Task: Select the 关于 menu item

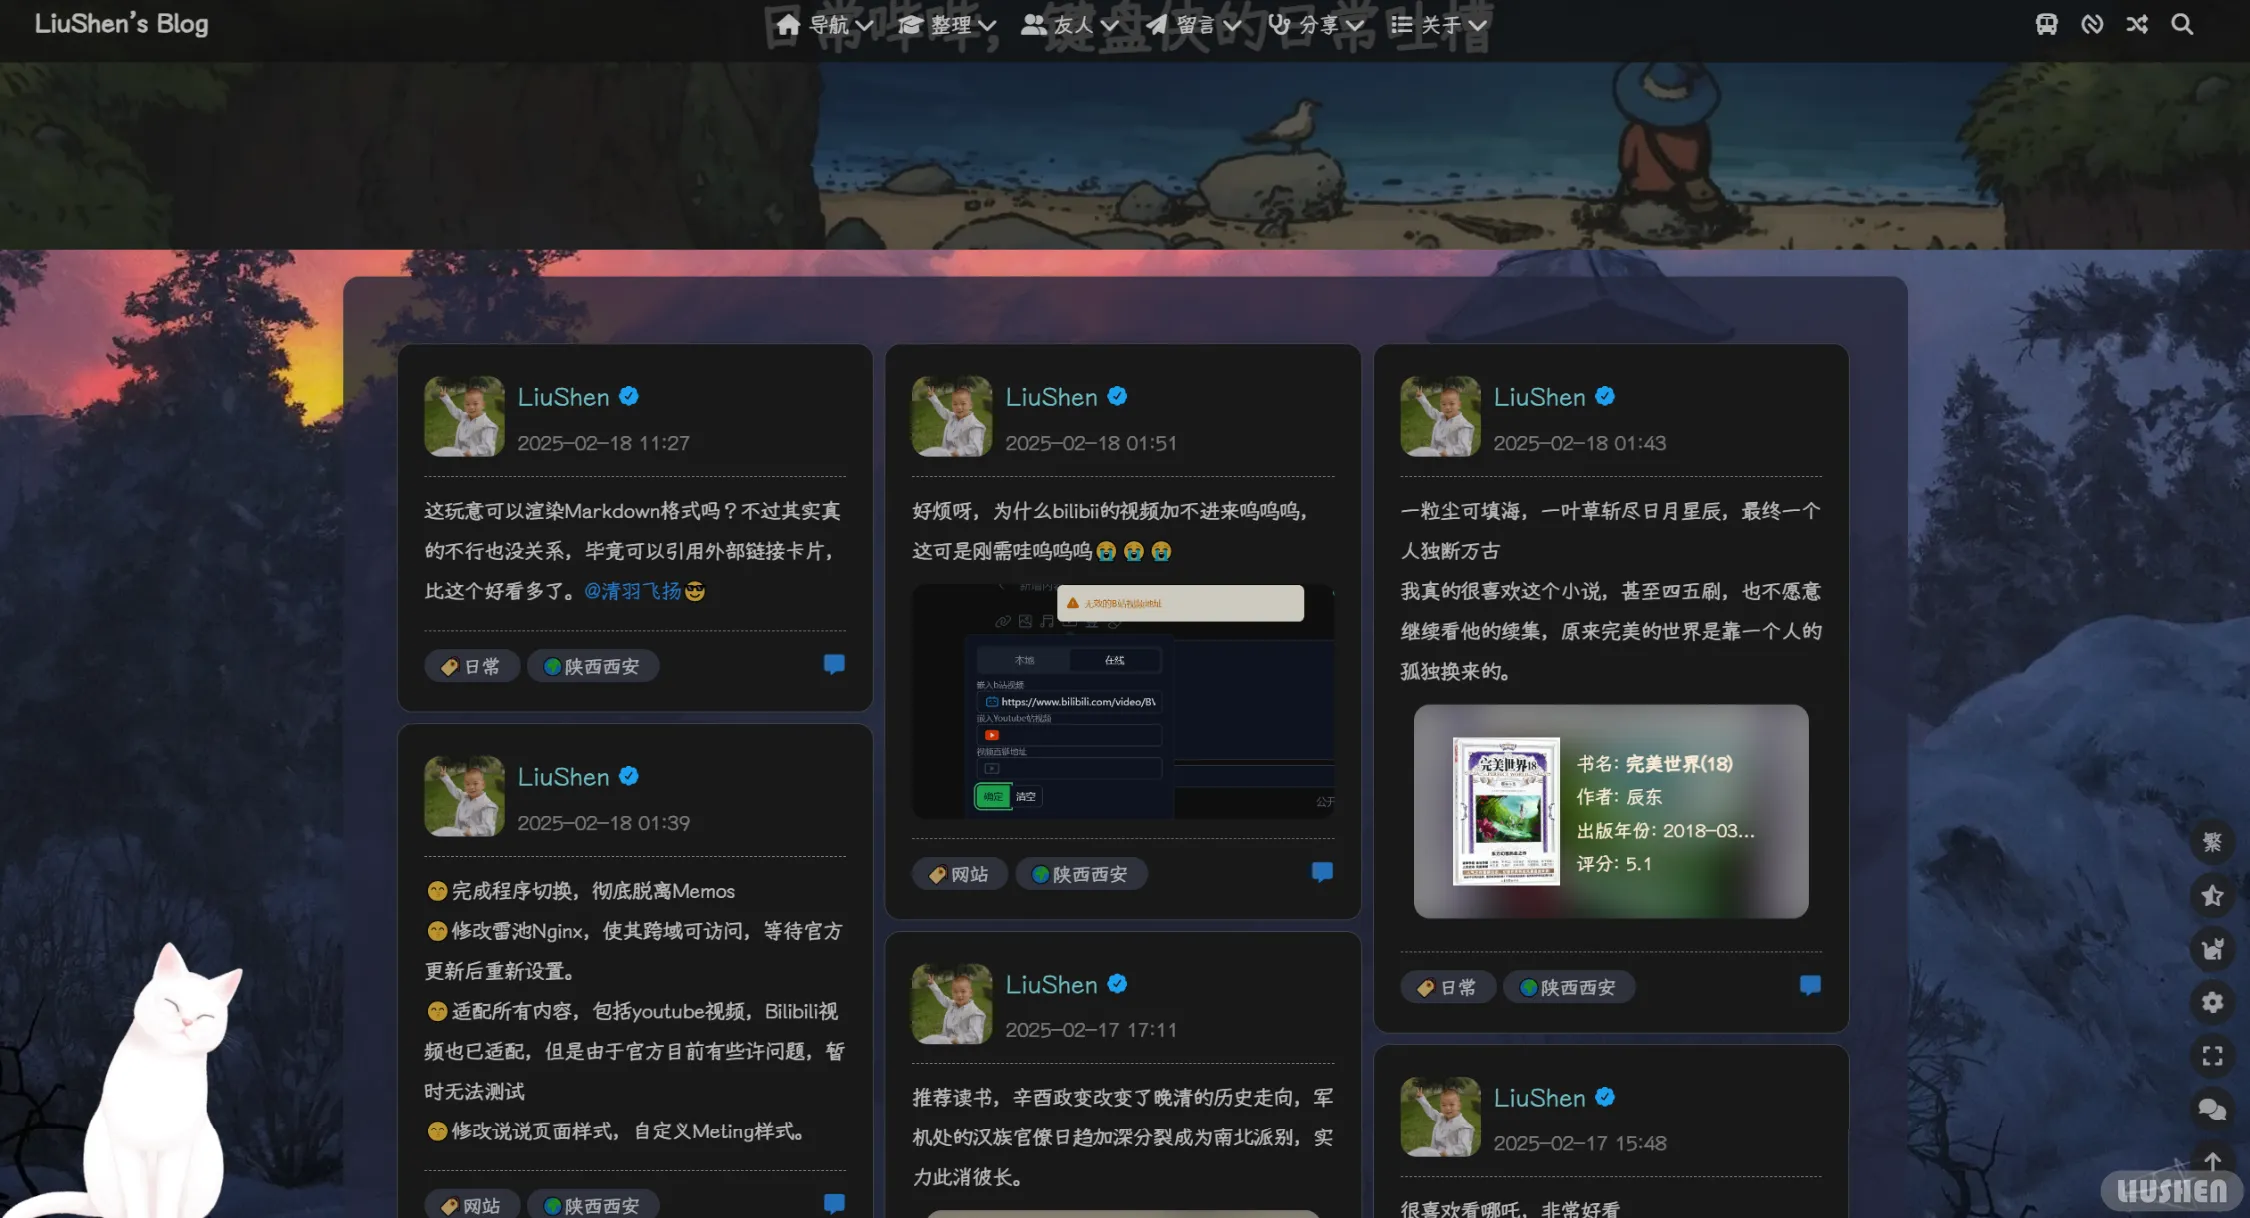Action: coord(1440,24)
